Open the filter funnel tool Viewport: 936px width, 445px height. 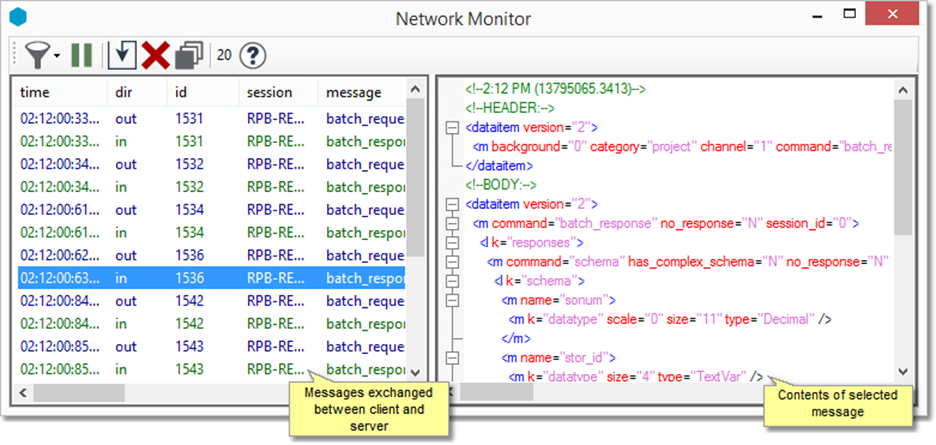coord(38,54)
